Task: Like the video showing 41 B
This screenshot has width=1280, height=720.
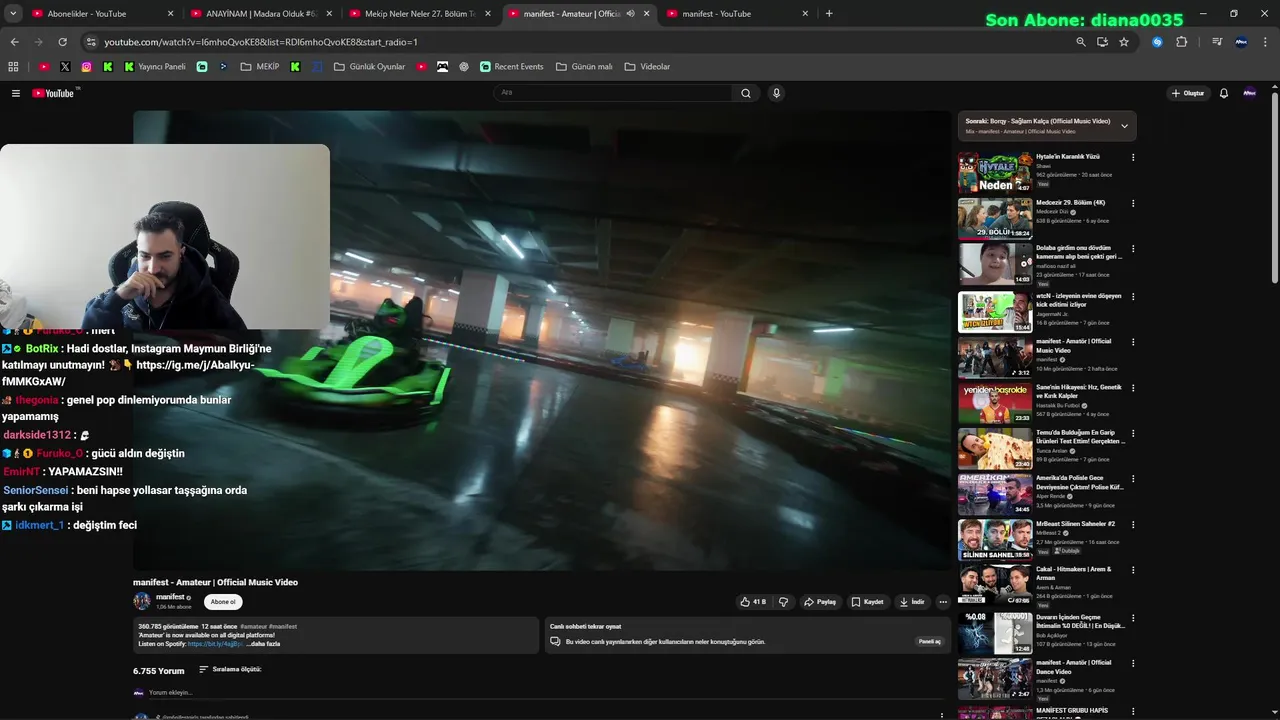Action: pos(753,602)
